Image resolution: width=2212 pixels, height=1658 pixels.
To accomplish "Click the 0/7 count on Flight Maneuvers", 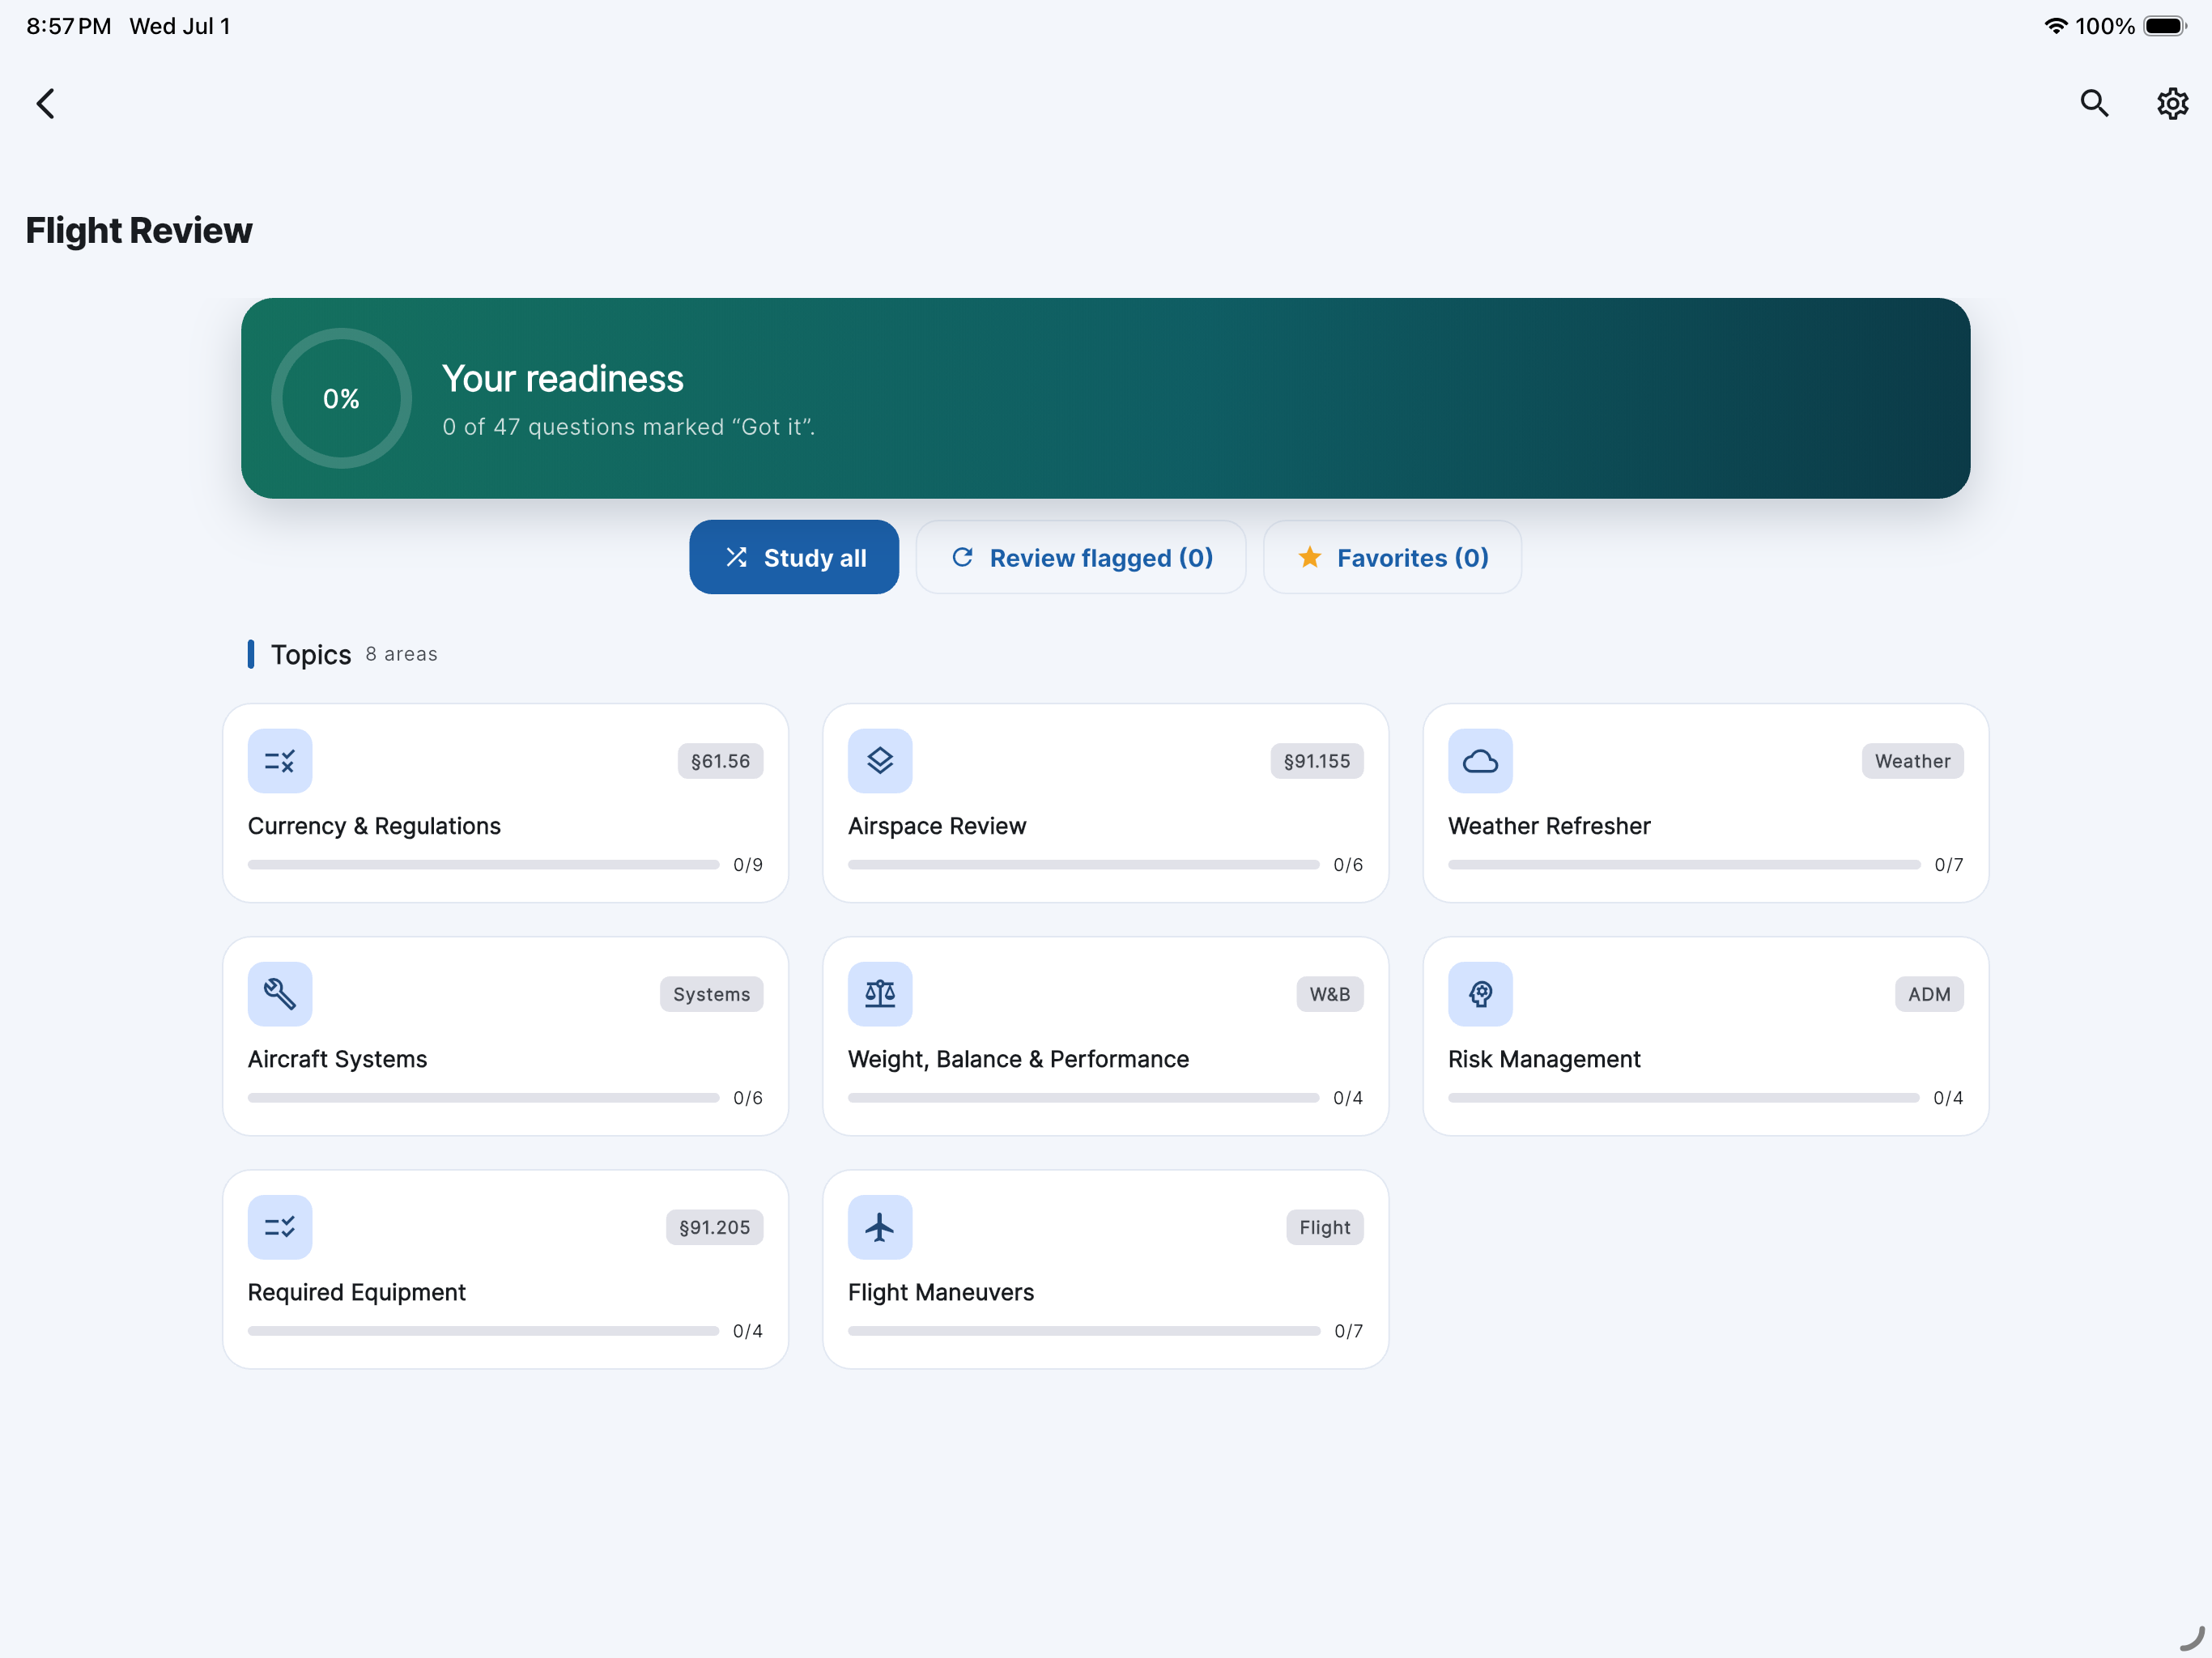I will 1348,1331.
